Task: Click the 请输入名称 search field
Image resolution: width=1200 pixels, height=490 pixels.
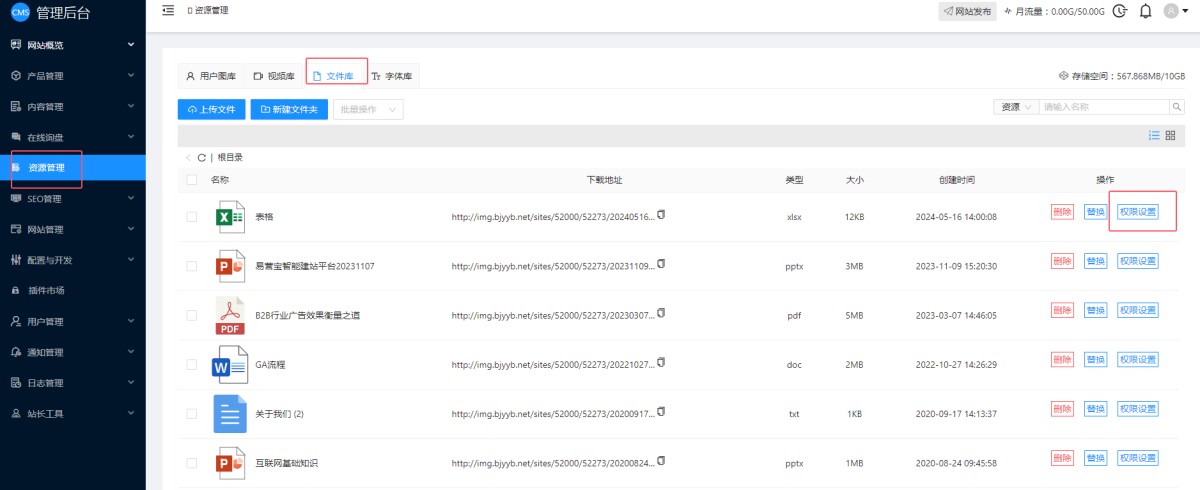Action: [1103, 107]
